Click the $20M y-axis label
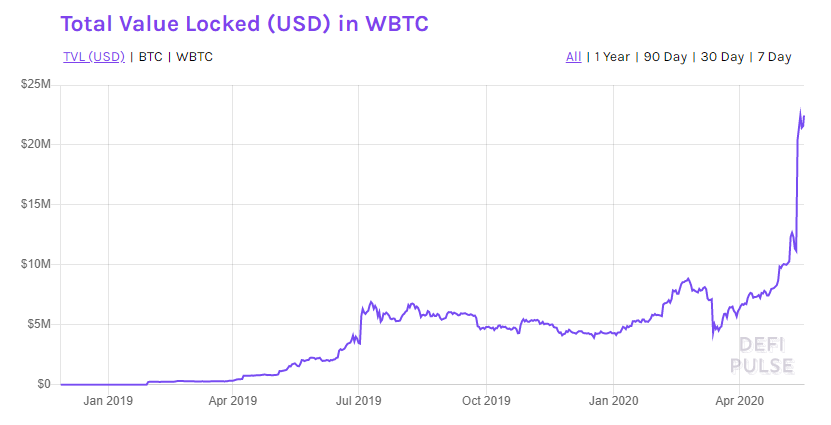The width and height of the screenshot is (831, 425). 36,145
